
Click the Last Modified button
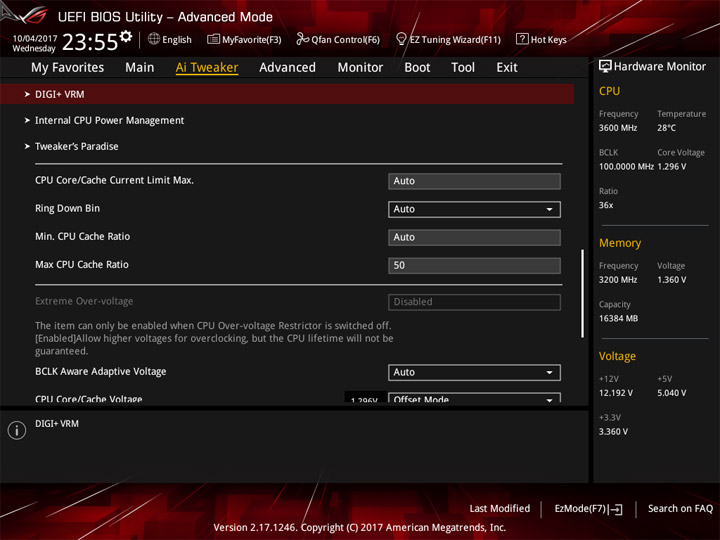tap(500, 509)
